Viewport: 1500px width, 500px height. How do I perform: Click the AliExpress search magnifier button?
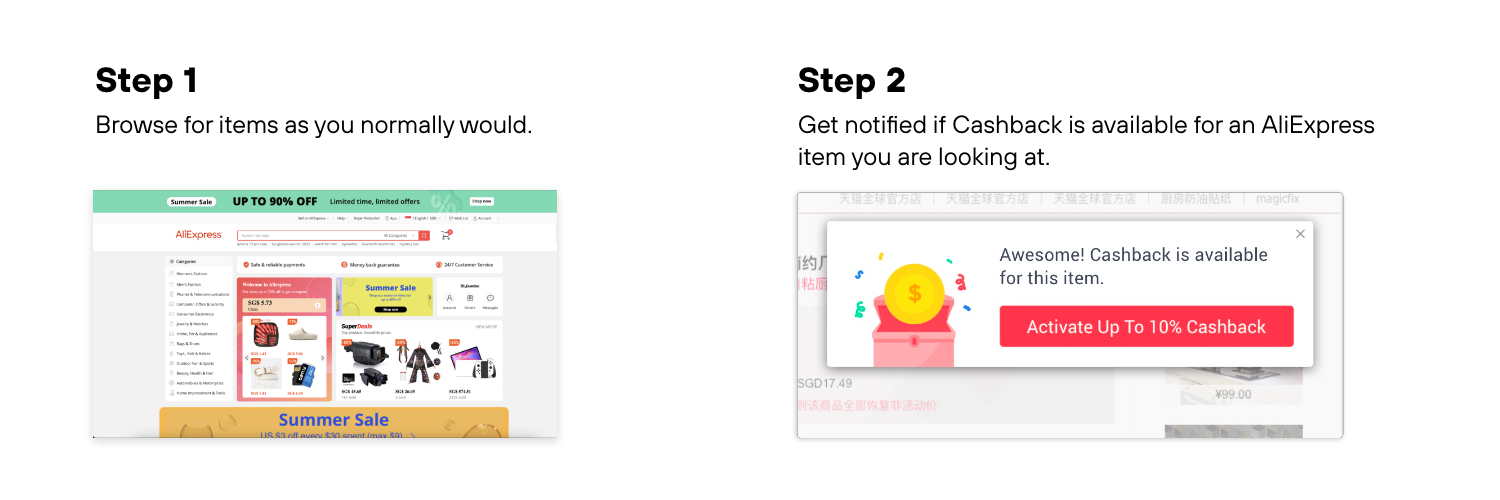tap(424, 235)
